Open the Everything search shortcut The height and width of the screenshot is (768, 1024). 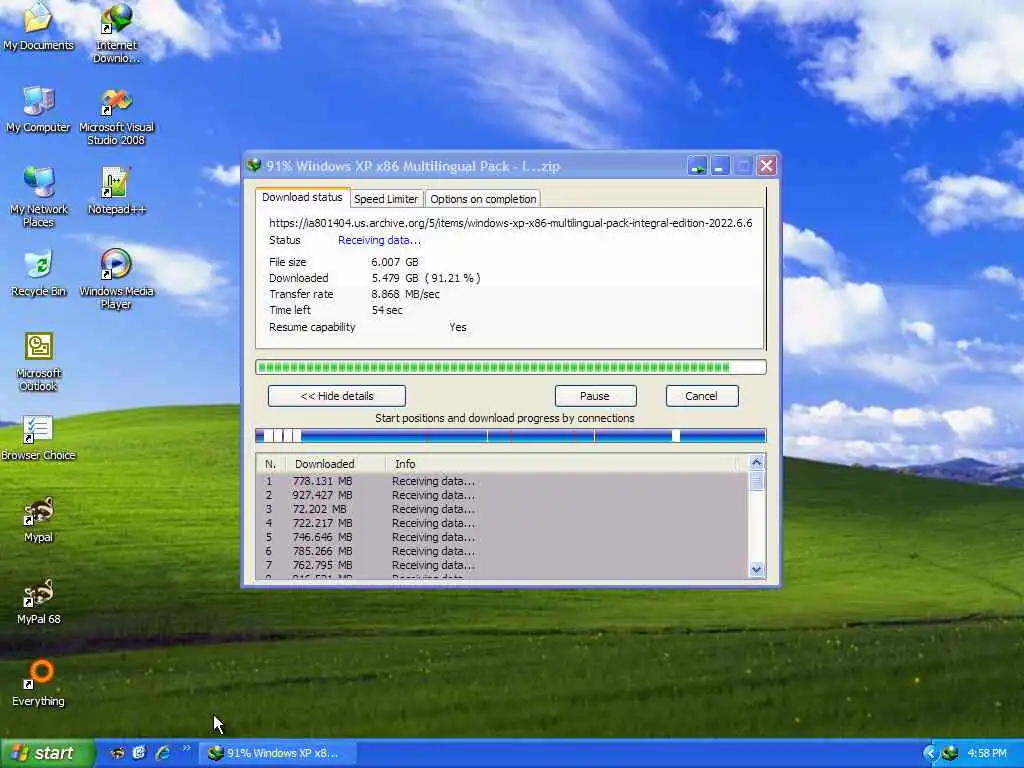(39, 684)
